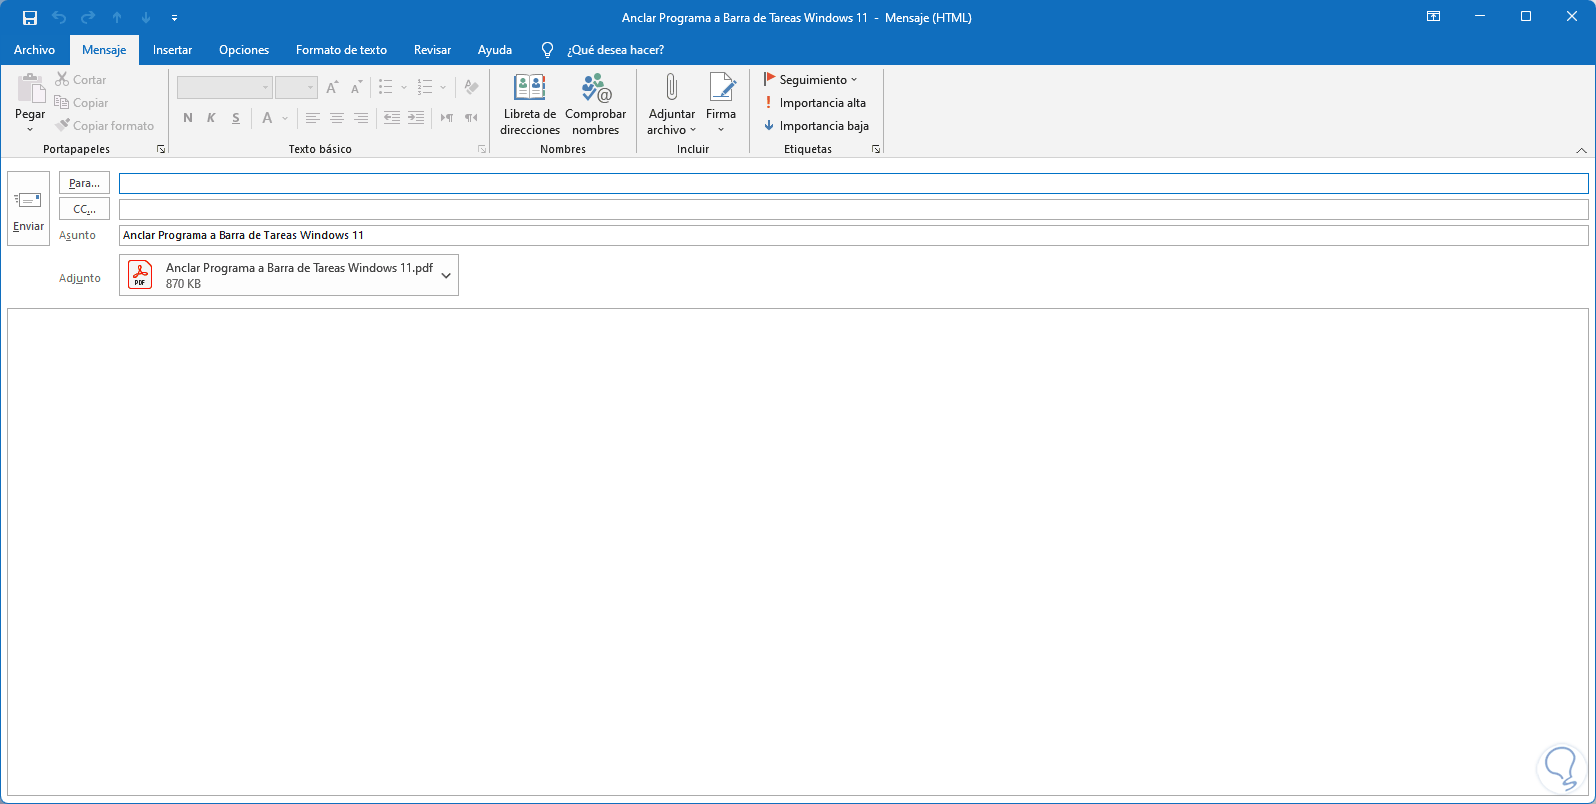Toggle italic with the K button
The width and height of the screenshot is (1596, 804).
click(x=212, y=118)
